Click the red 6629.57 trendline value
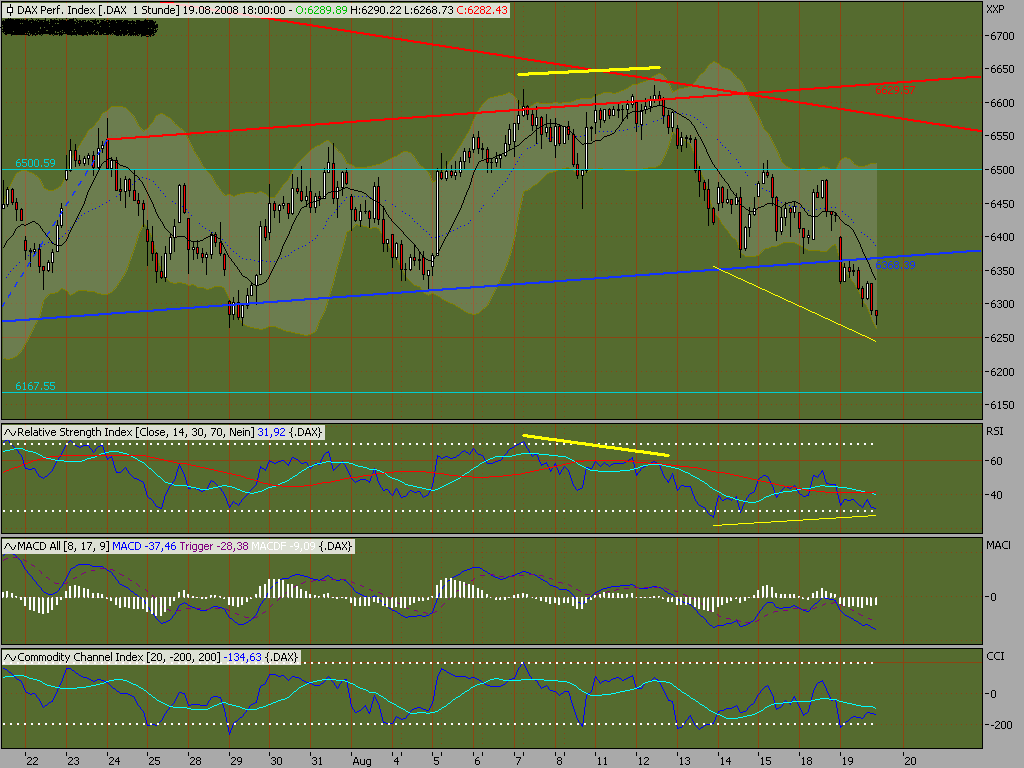Screen dimensions: 1024x768 (x=895, y=90)
